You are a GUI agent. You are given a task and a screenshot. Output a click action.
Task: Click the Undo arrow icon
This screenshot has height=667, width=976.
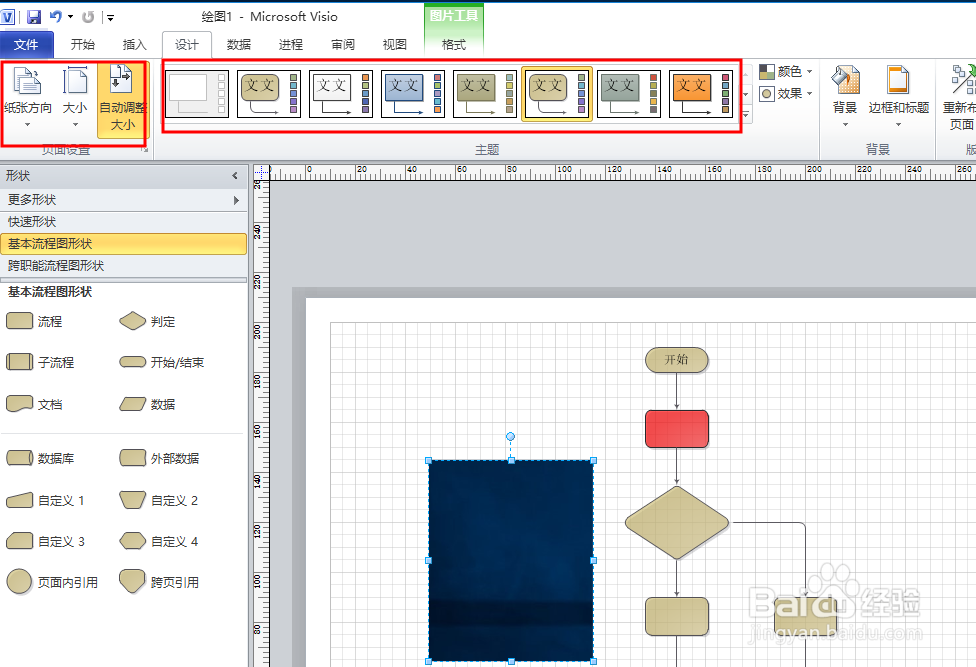click(x=56, y=17)
